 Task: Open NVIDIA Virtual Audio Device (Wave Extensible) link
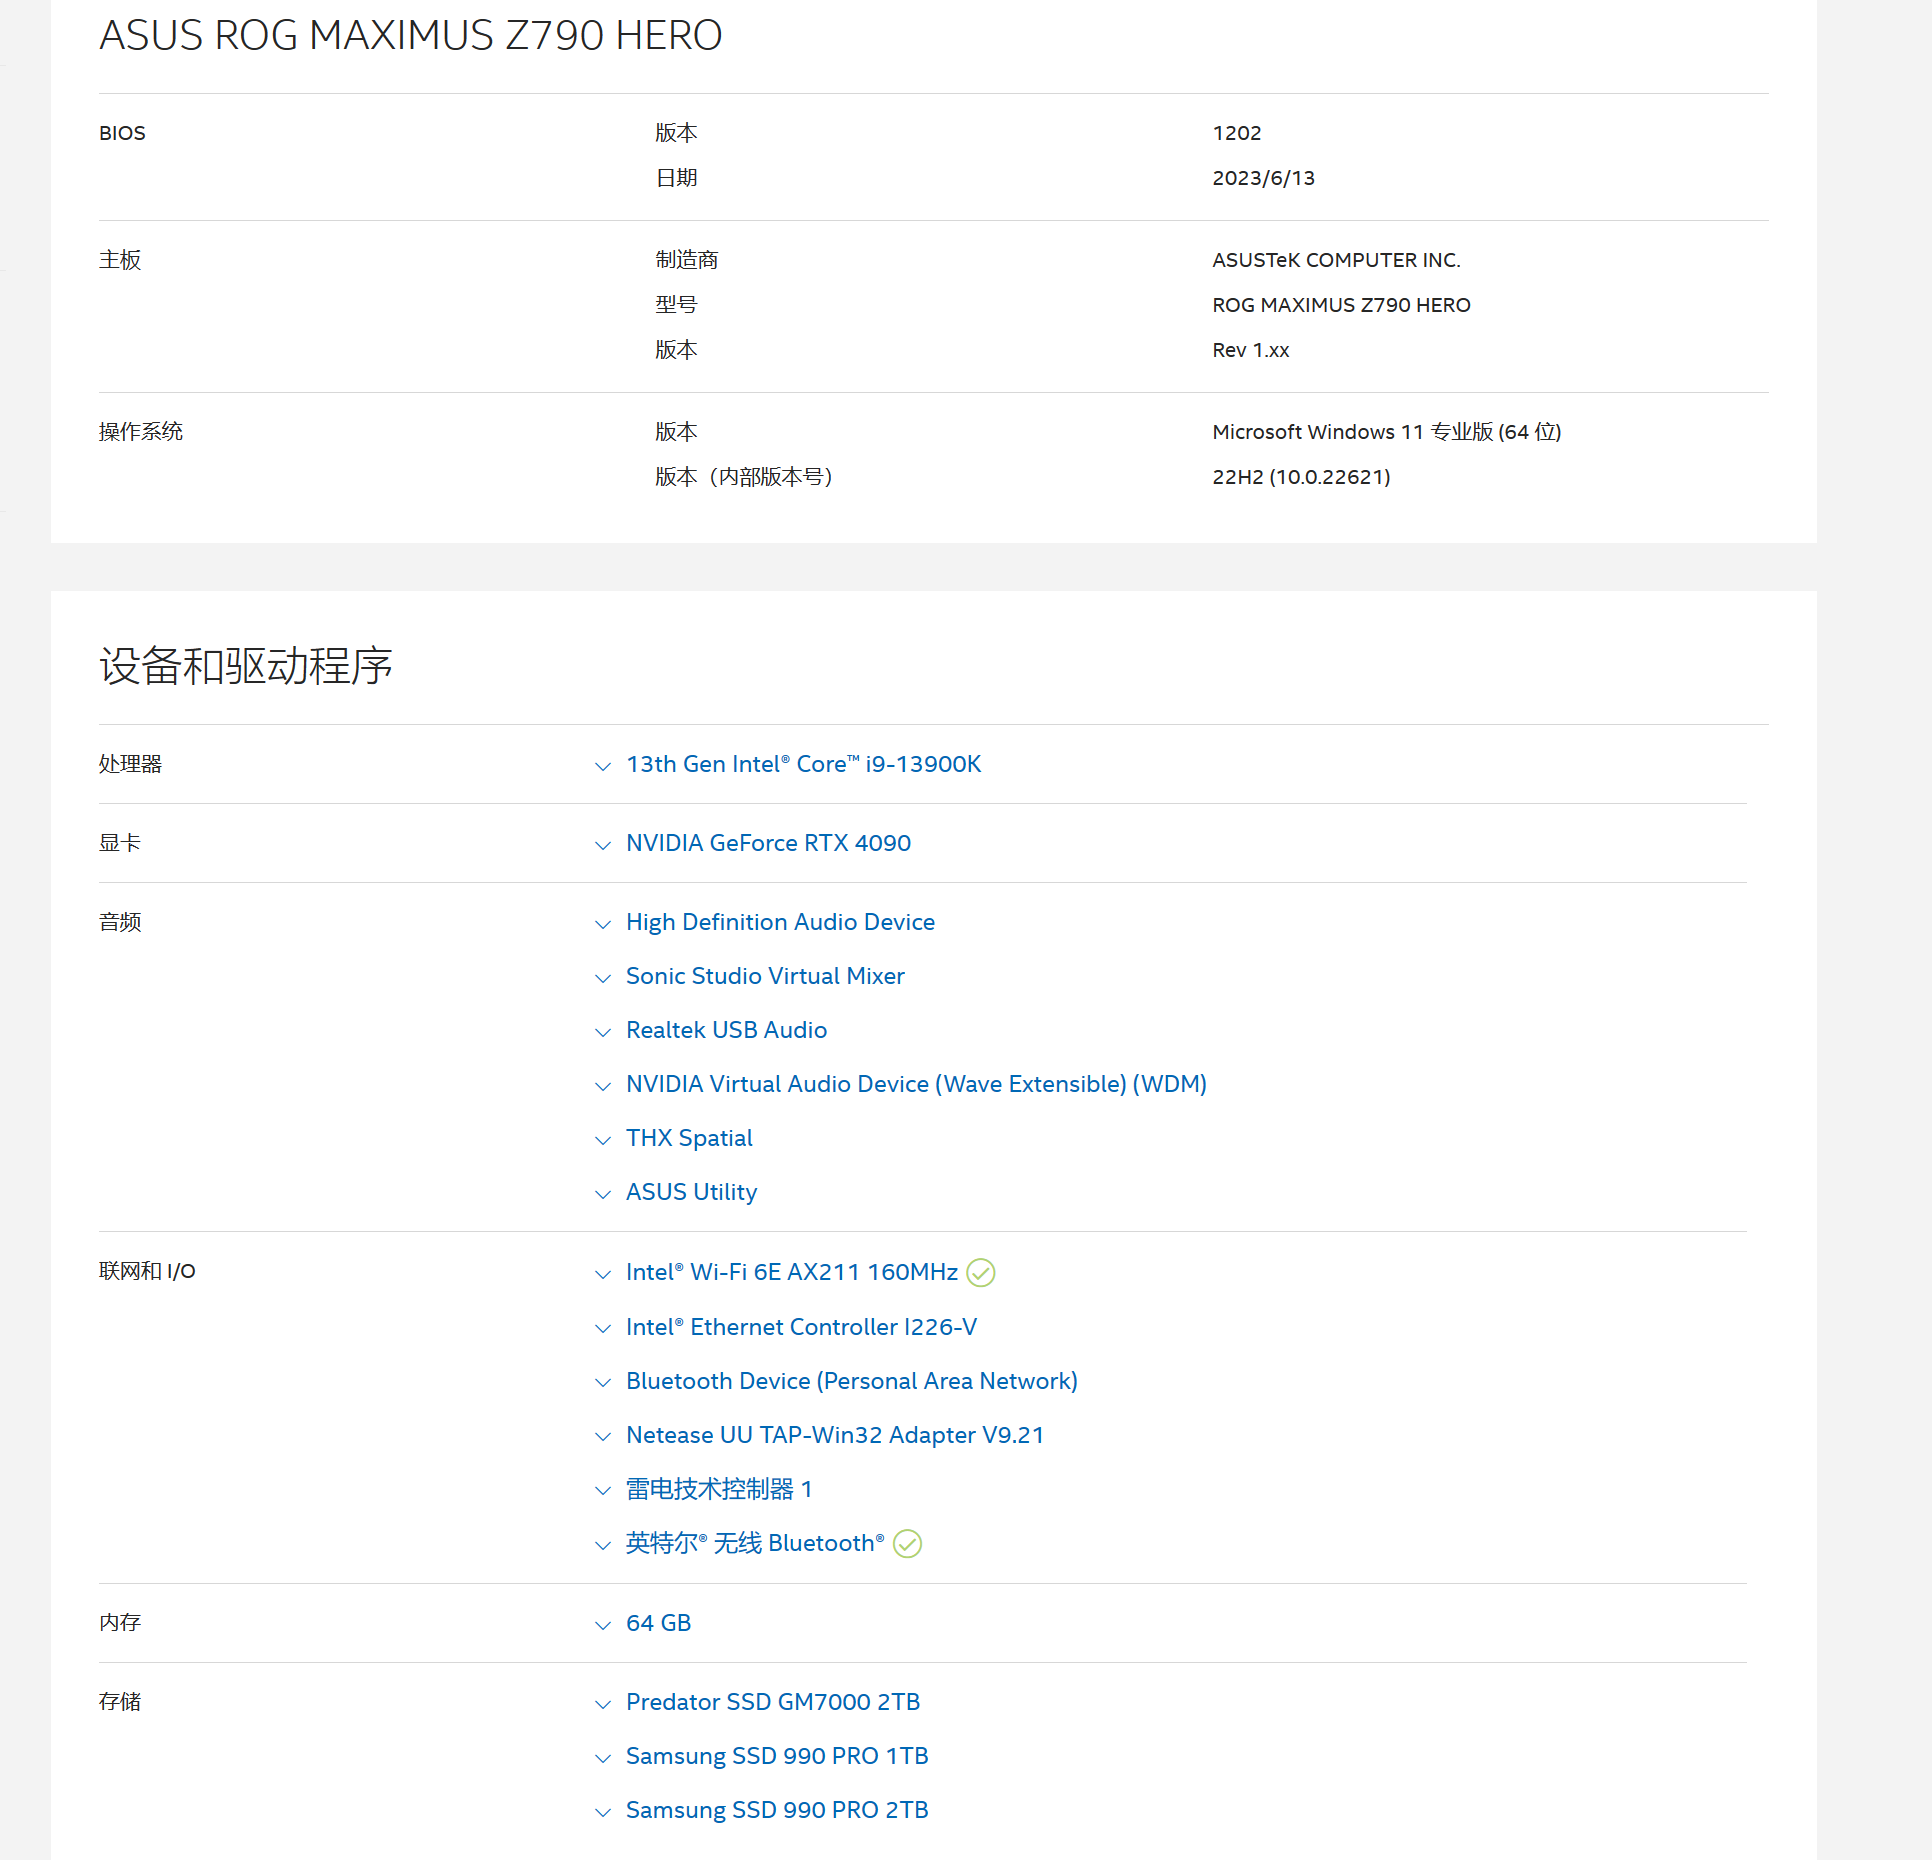[916, 1084]
